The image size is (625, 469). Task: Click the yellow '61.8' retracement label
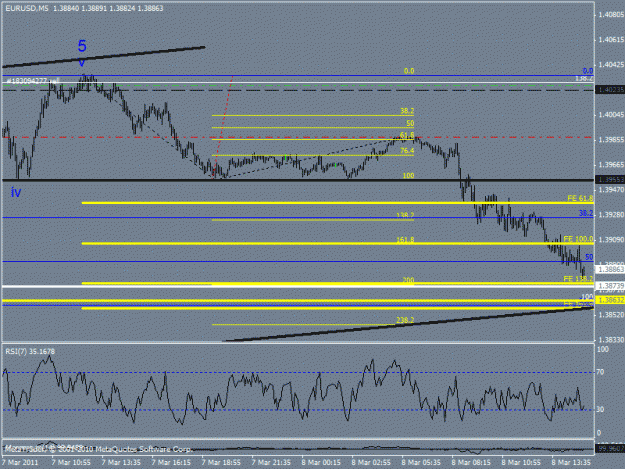pos(407,135)
